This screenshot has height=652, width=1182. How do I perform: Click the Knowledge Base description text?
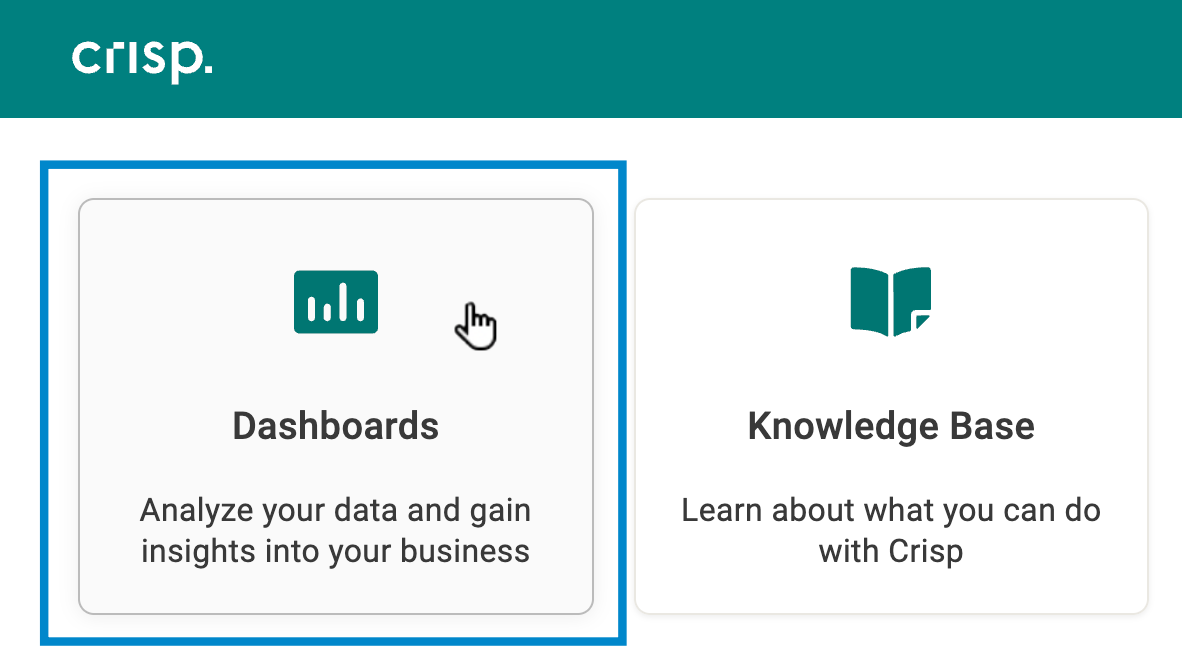890,530
